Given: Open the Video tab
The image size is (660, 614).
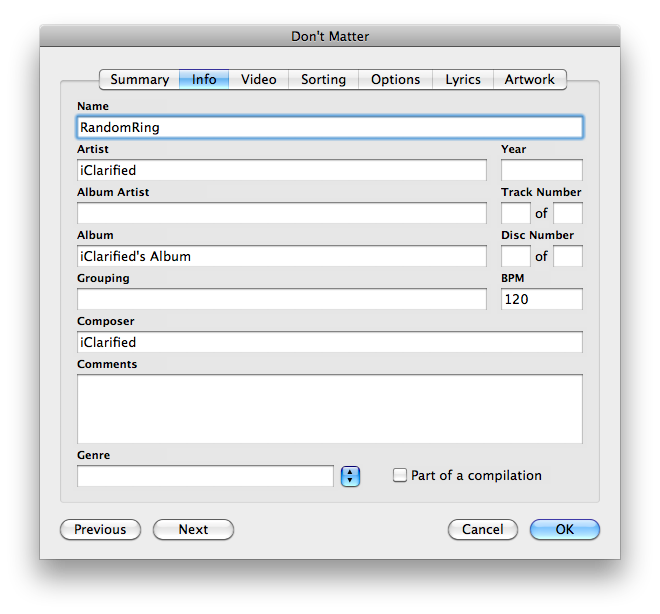Looking at the screenshot, I should pyautogui.click(x=259, y=79).
